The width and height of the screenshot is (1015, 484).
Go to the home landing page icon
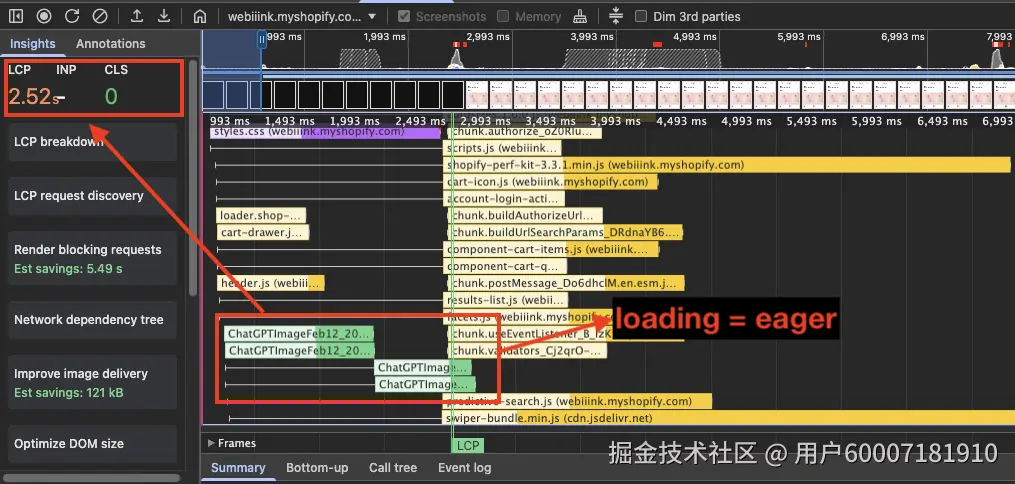click(x=201, y=17)
